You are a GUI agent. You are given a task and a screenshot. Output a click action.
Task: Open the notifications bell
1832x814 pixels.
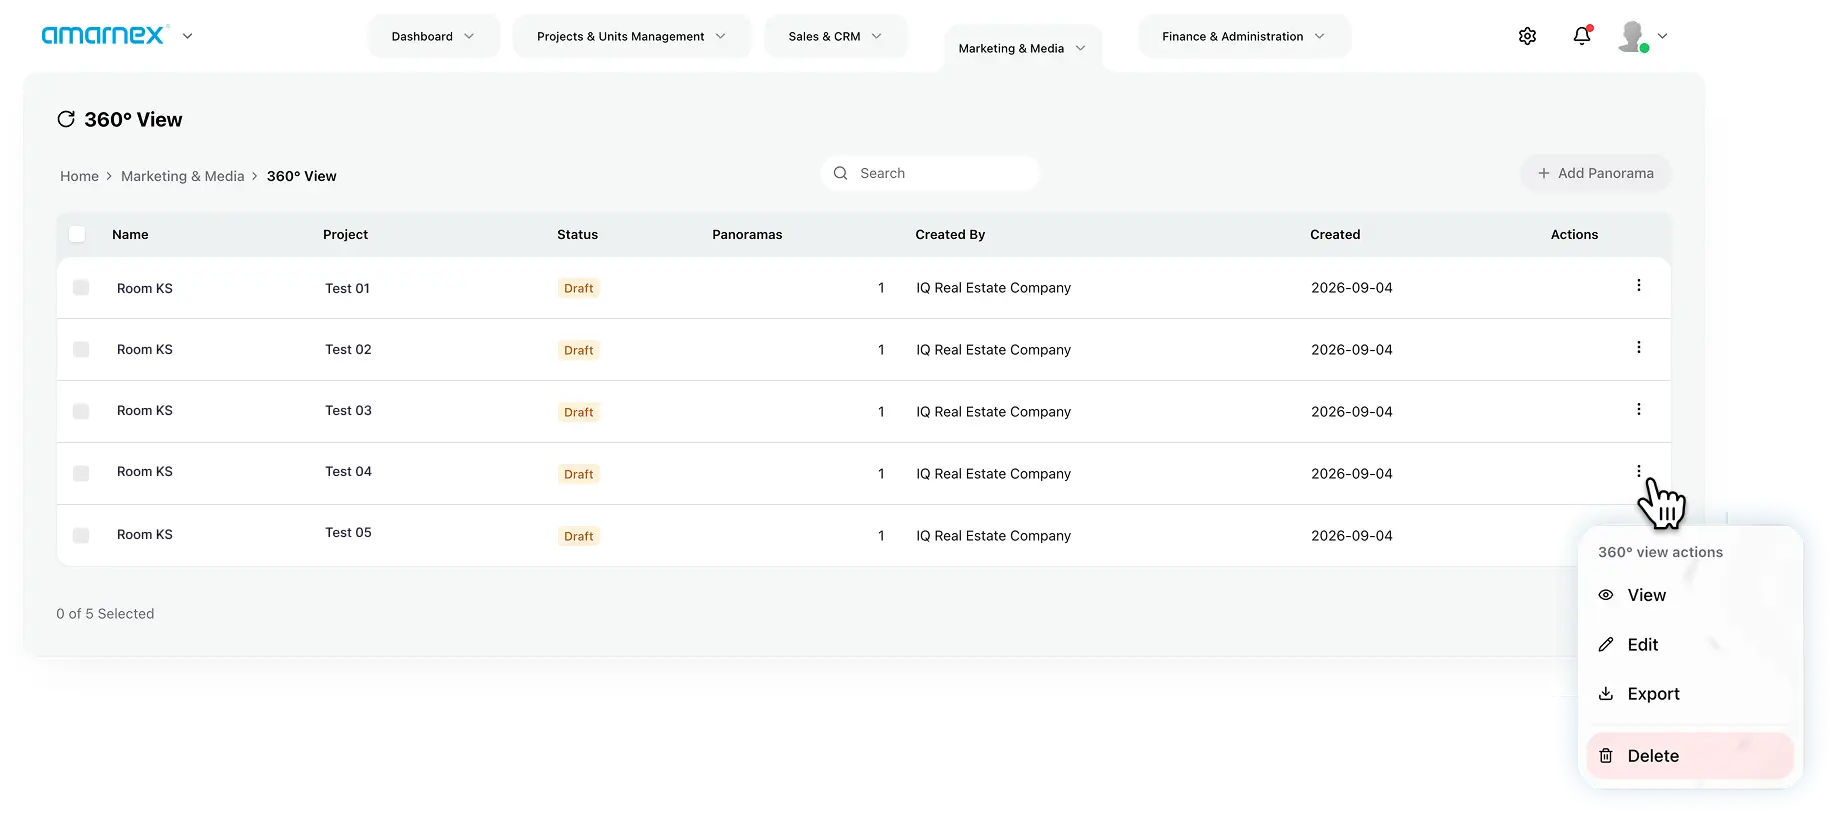[1582, 36]
